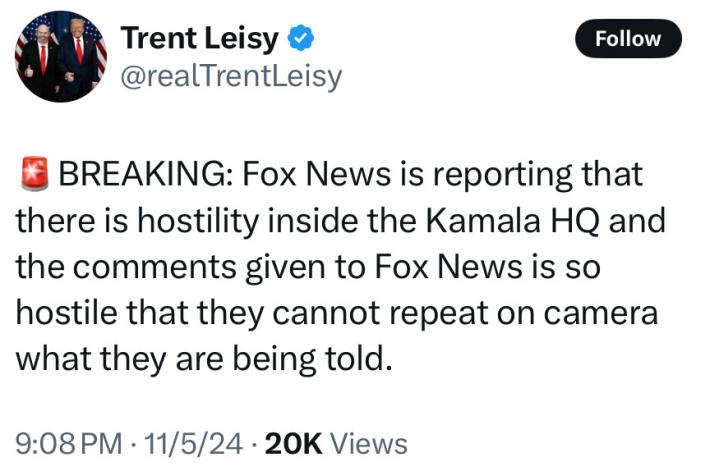Open the Trent Leisy display name link
The height and width of the screenshot is (471, 710).
pos(201,39)
